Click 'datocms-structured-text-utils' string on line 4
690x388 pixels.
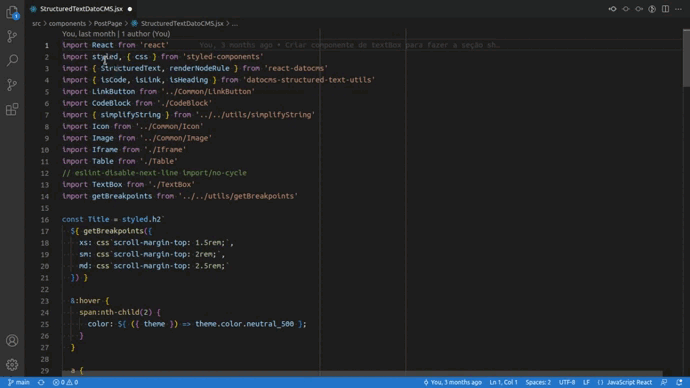pyautogui.click(x=309, y=80)
